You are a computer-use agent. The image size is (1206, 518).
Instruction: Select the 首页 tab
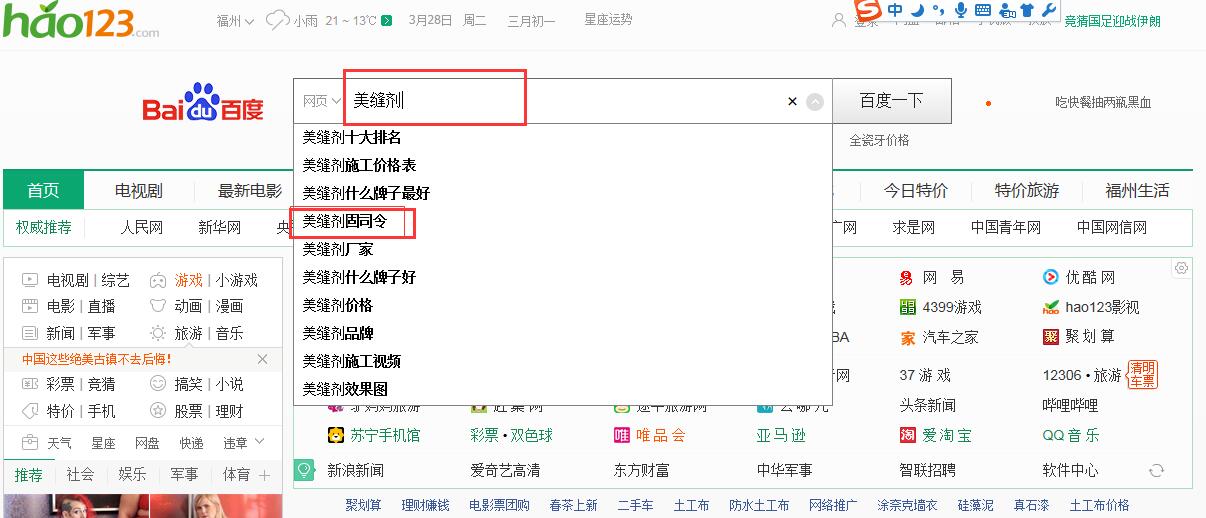click(x=43, y=190)
